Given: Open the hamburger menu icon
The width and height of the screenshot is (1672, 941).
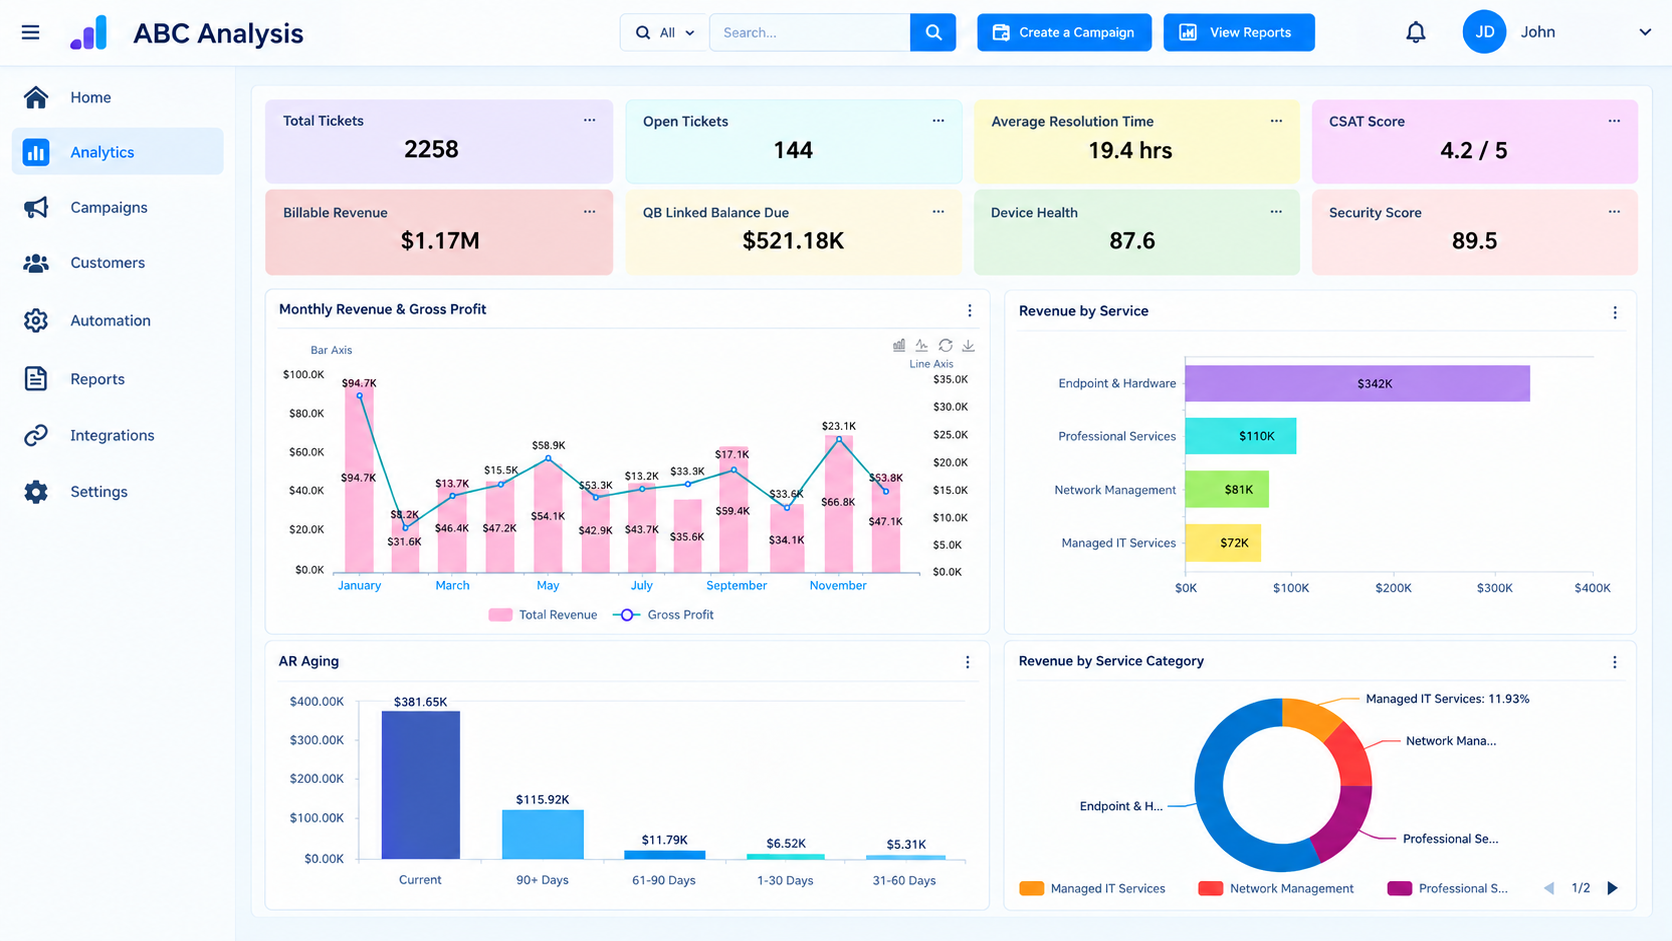Looking at the screenshot, I should (x=31, y=33).
